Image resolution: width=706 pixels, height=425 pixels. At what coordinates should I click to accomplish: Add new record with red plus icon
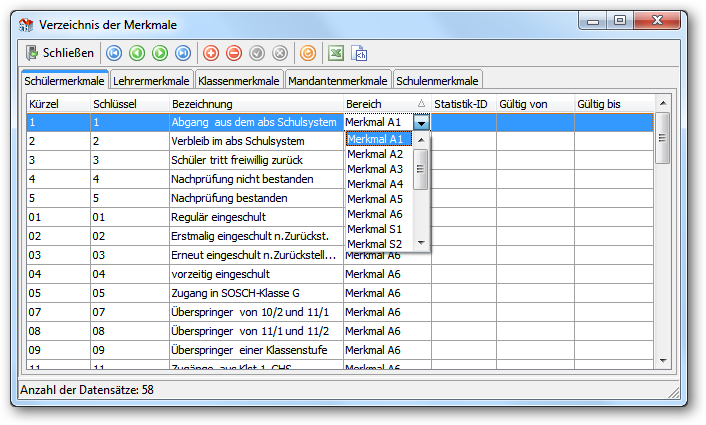[x=211, y=53]
